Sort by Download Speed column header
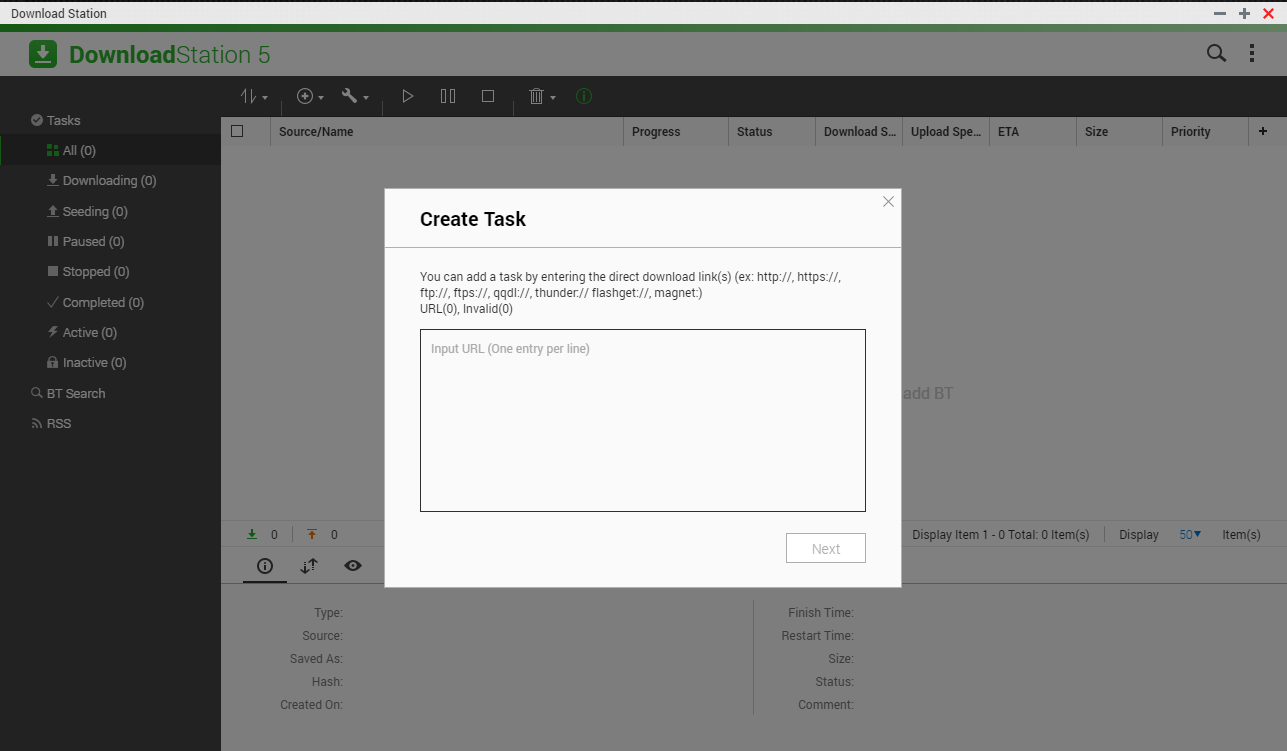The image size is (1287, 751). click(x=859, y=132)
